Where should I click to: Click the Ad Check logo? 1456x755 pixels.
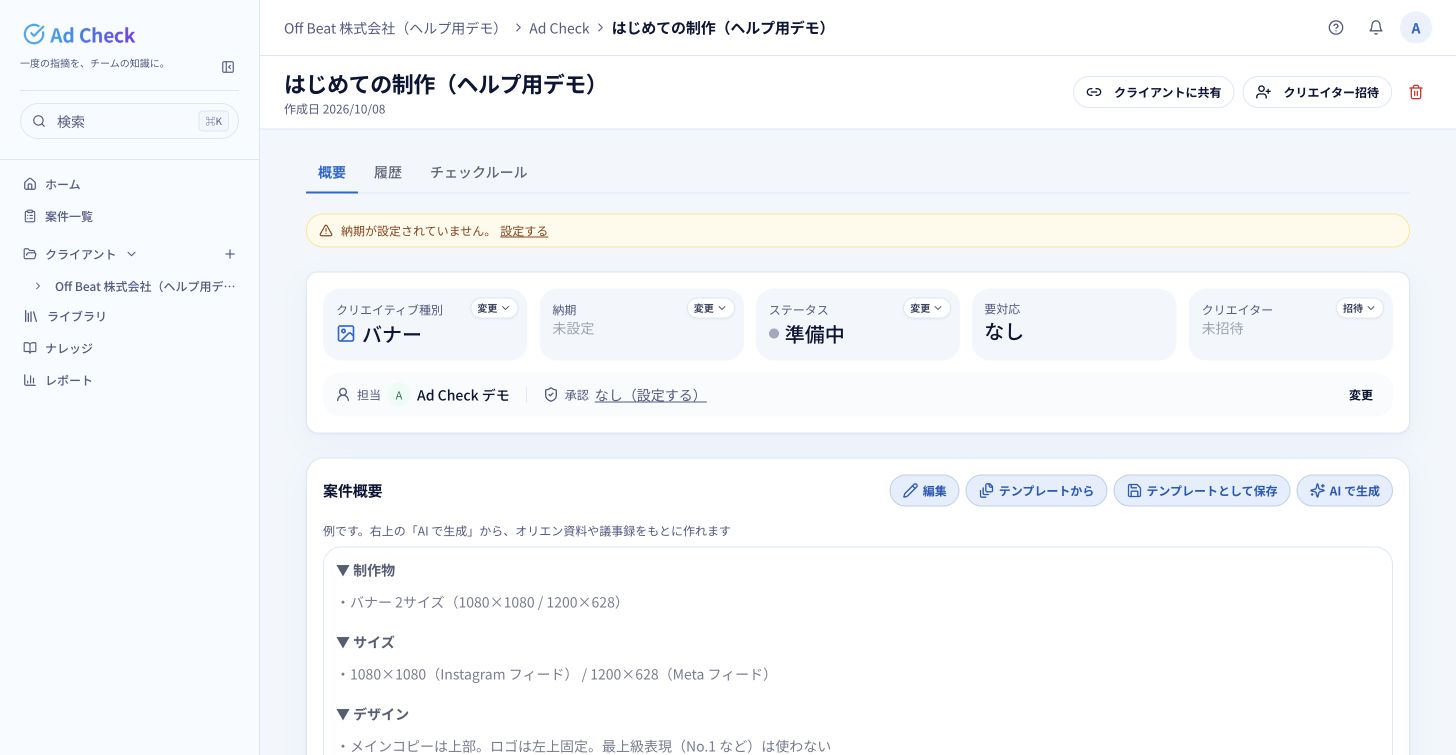pyautogui.click(x=79, y=35)
